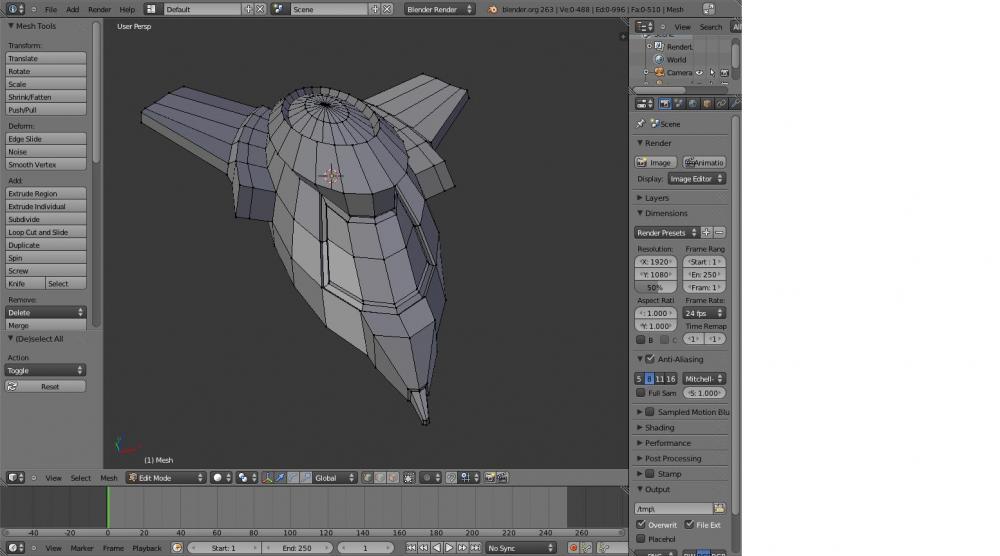
Task: Expand the Post Processing panel
Action: [672, 458]
